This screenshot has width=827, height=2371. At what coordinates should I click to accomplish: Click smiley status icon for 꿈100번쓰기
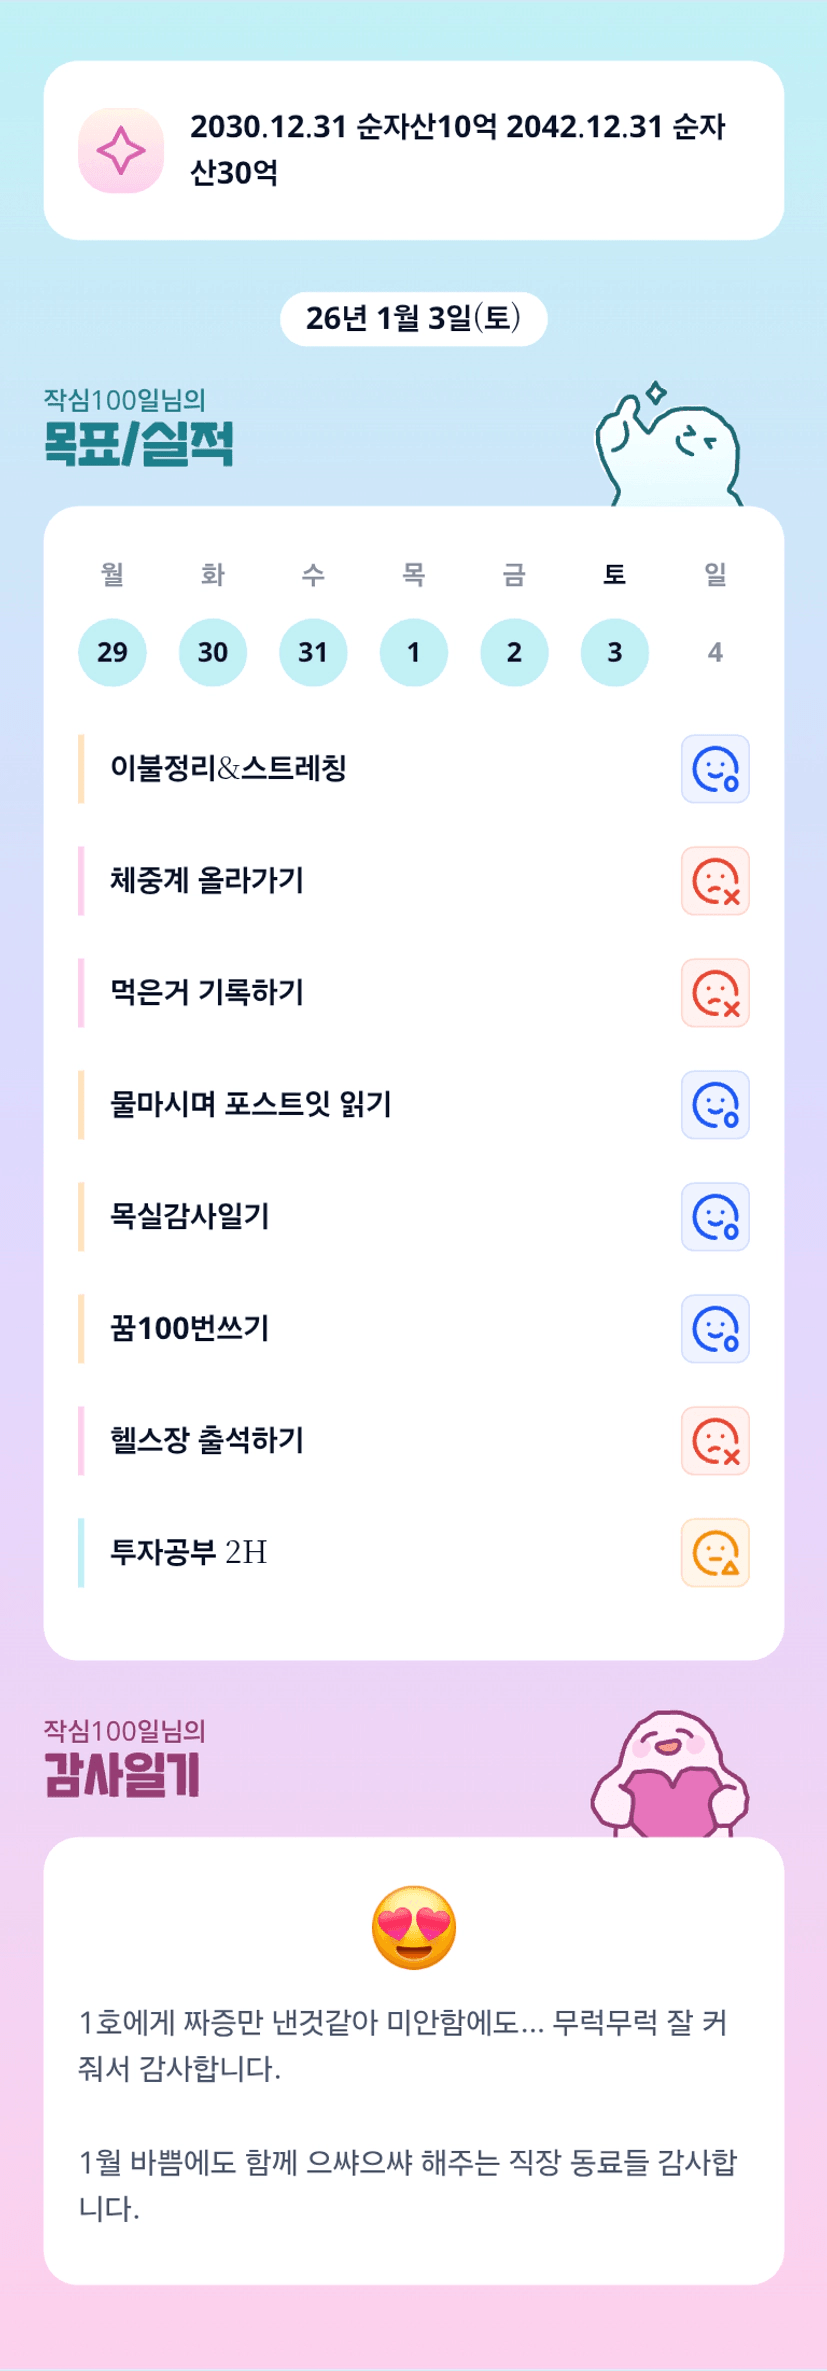tap(715, 1329)
